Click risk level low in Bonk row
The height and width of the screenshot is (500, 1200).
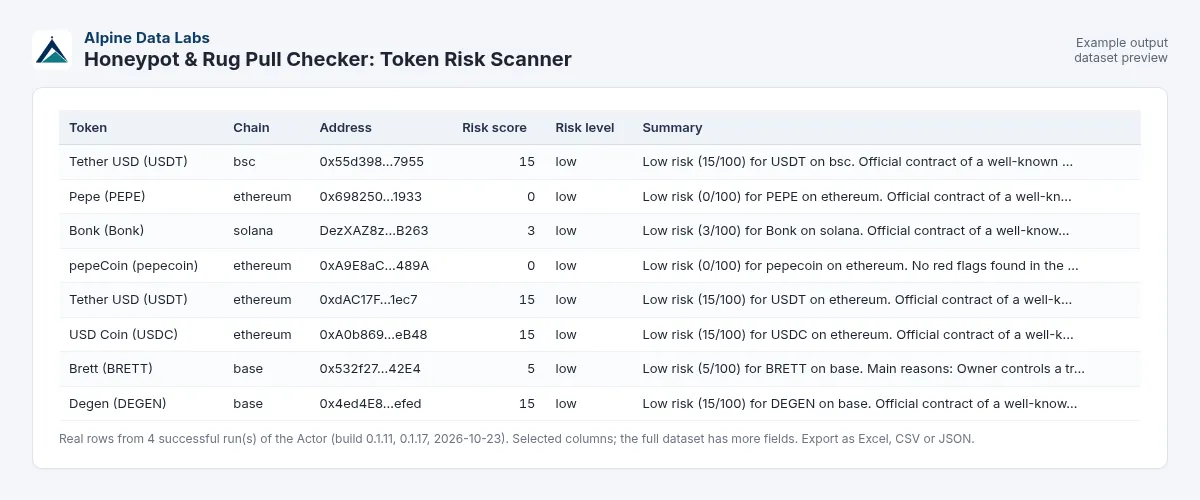coord(566,231)
